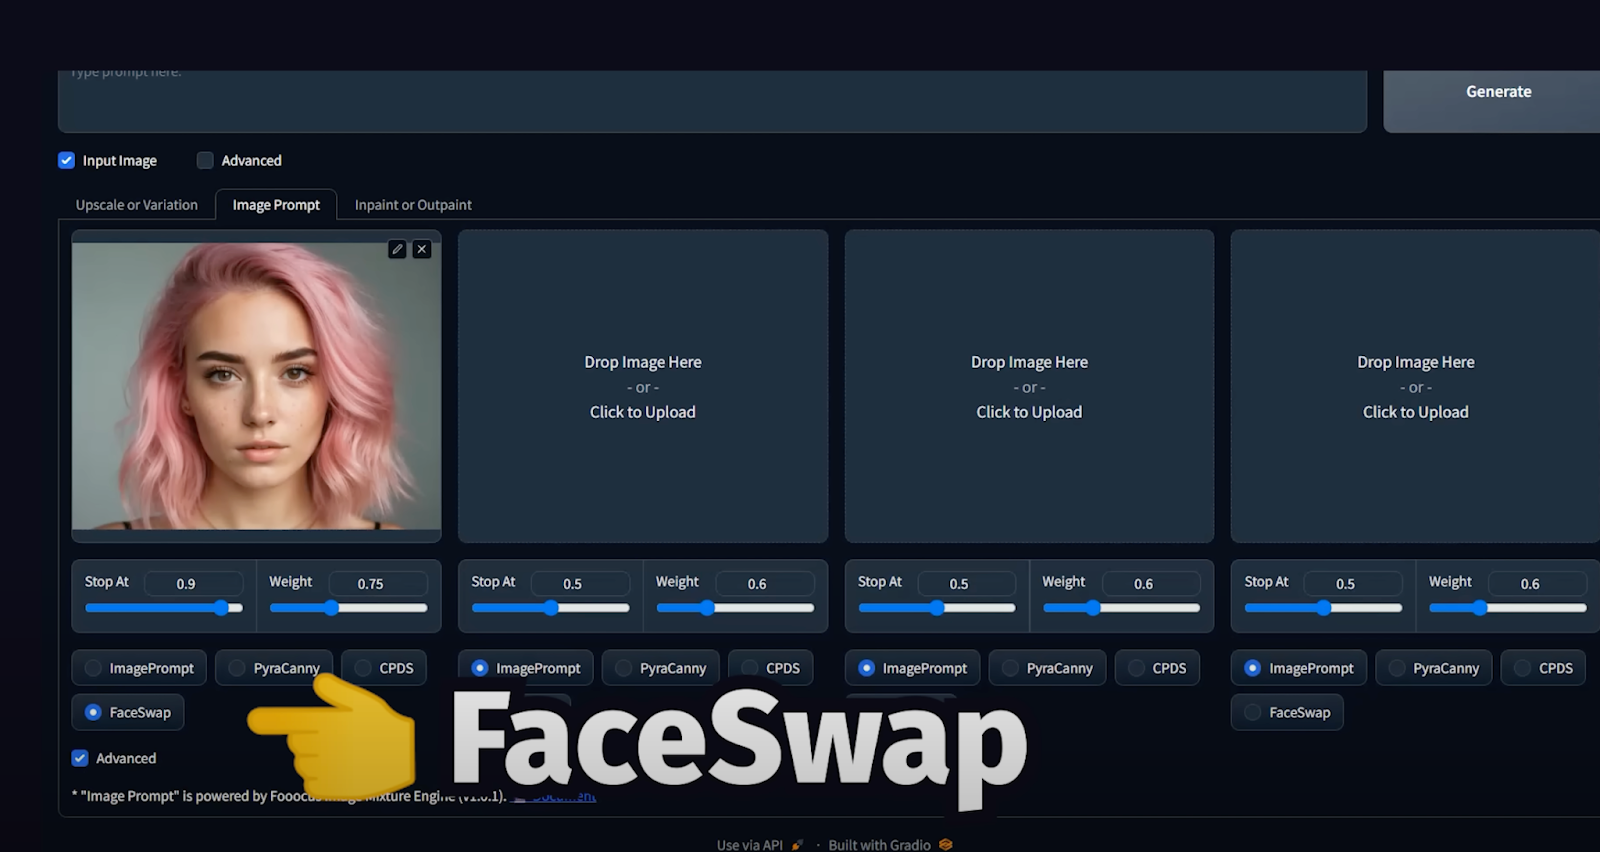This screenshot has height=852, width=1600.
Task: Pick CPDS for the third image slot
Action: [1157, 668]
